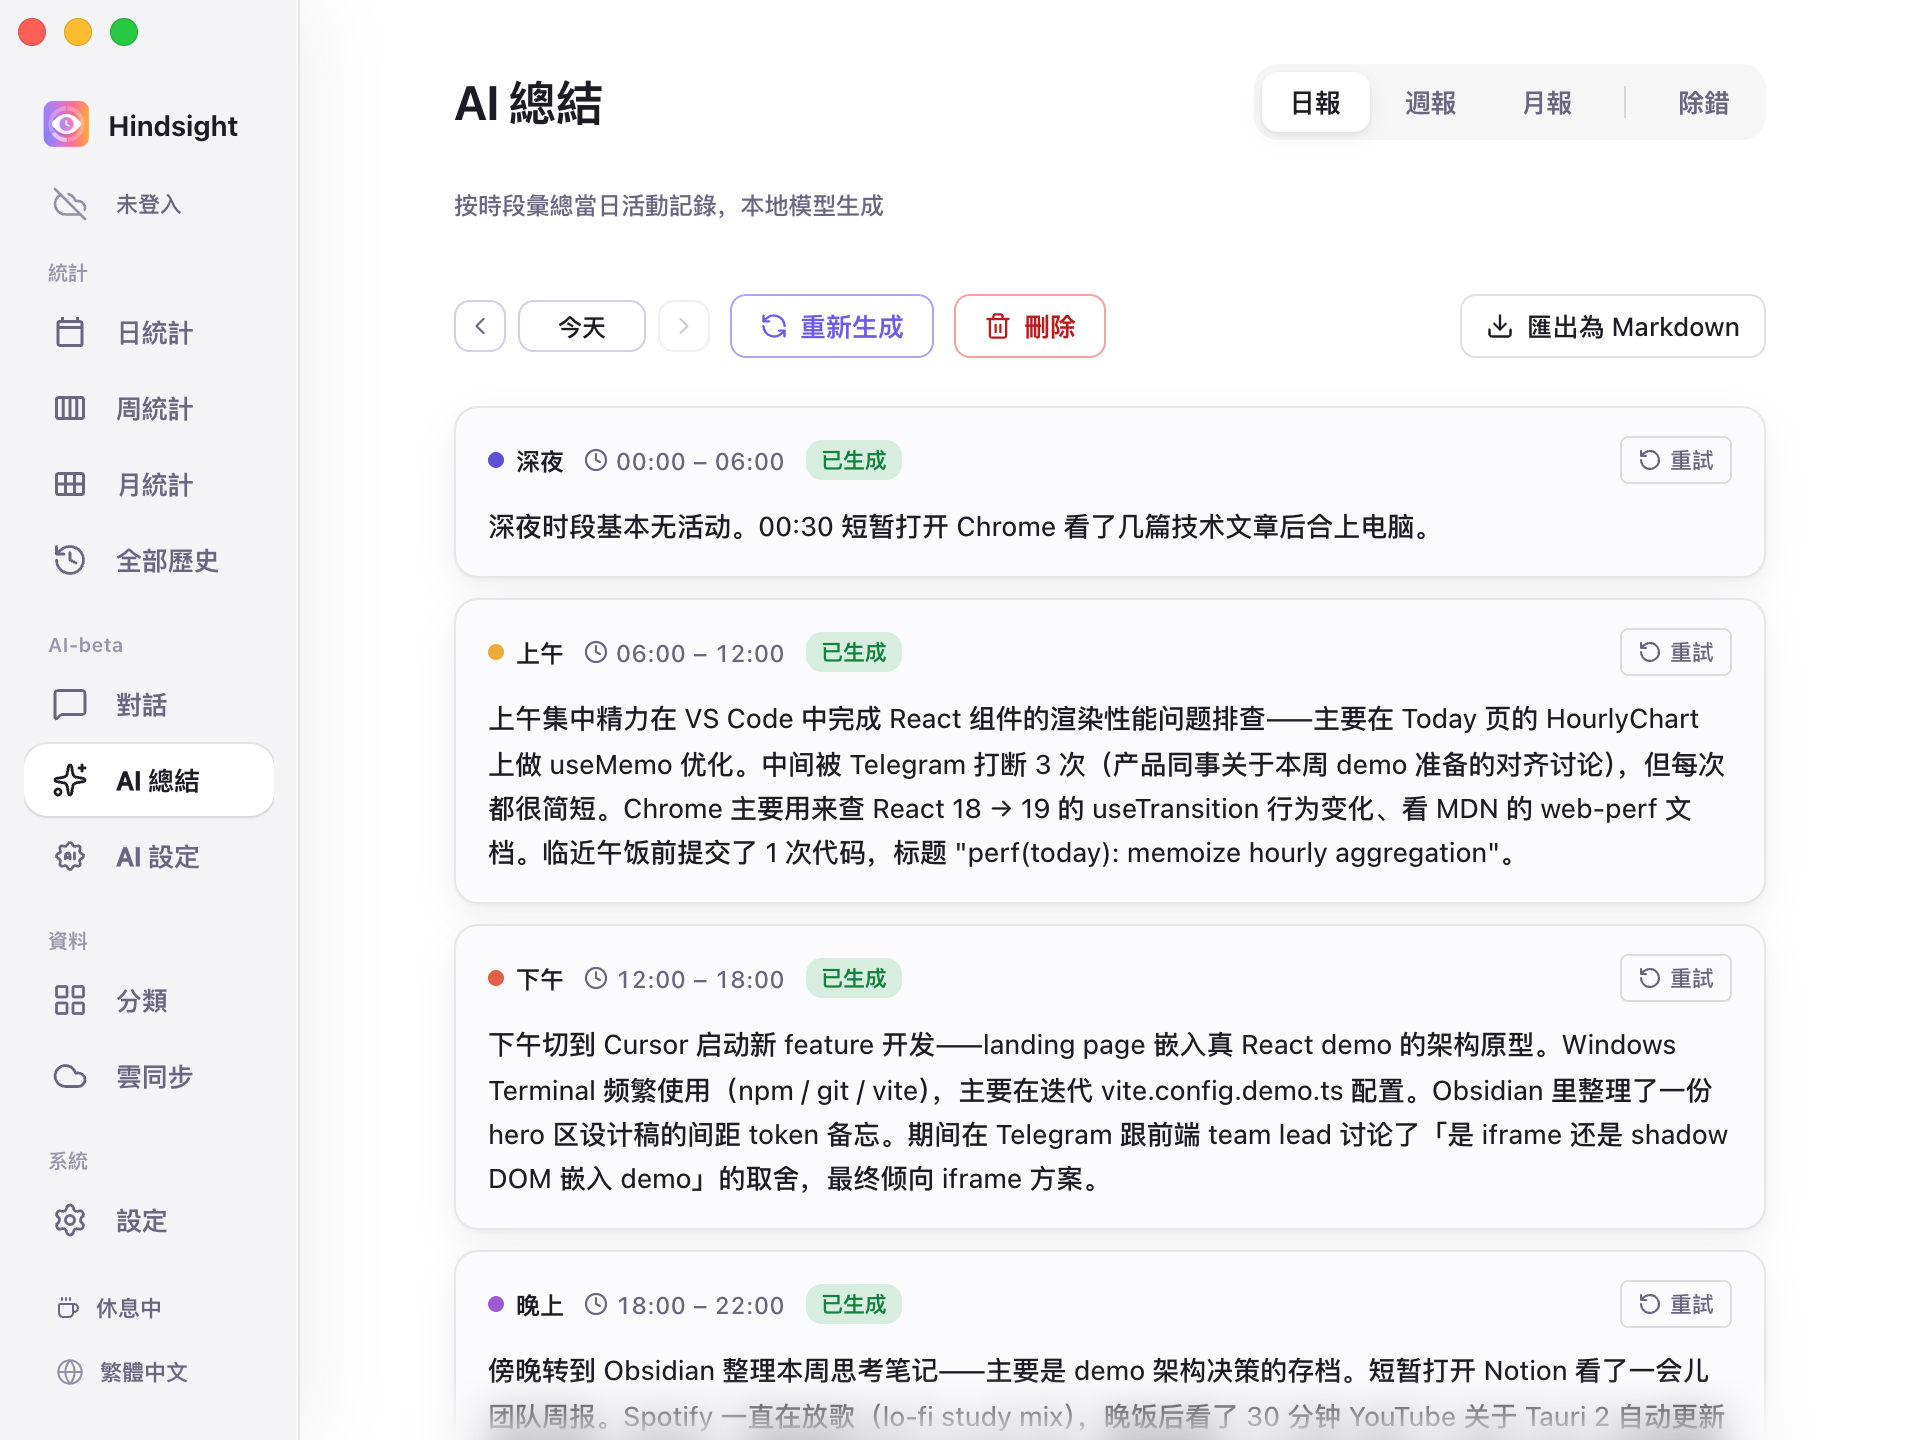Select 除錯 debug tab

point(1704,102)
